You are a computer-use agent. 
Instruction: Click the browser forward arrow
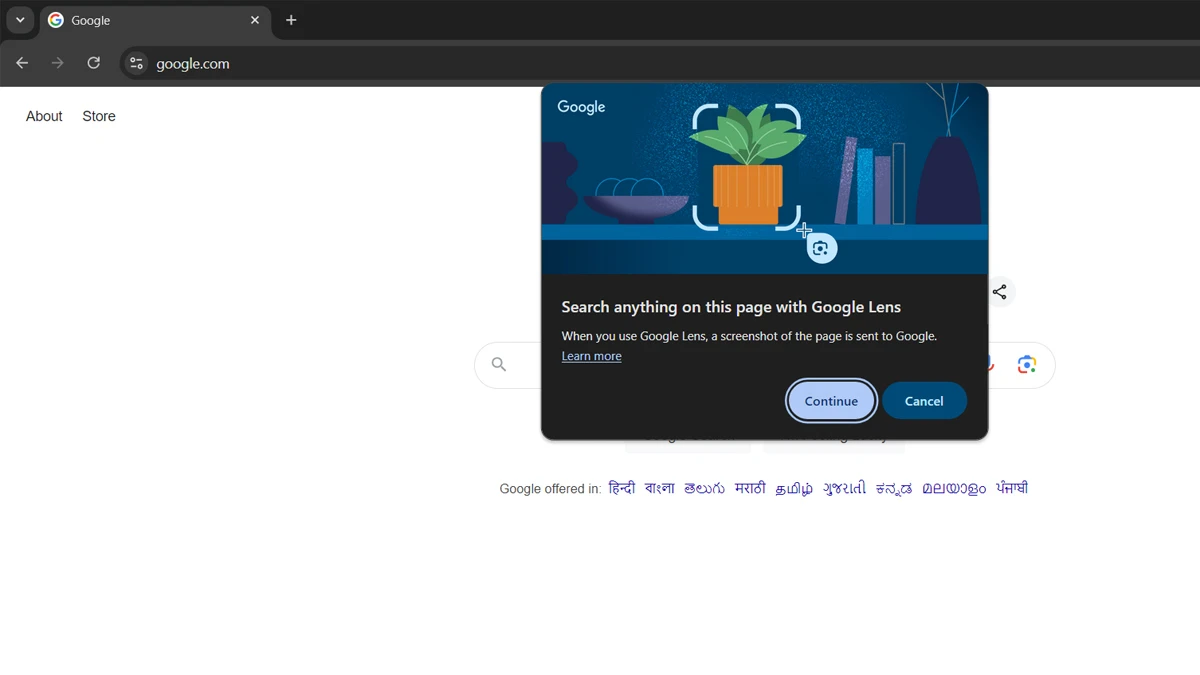coord(57,63)
